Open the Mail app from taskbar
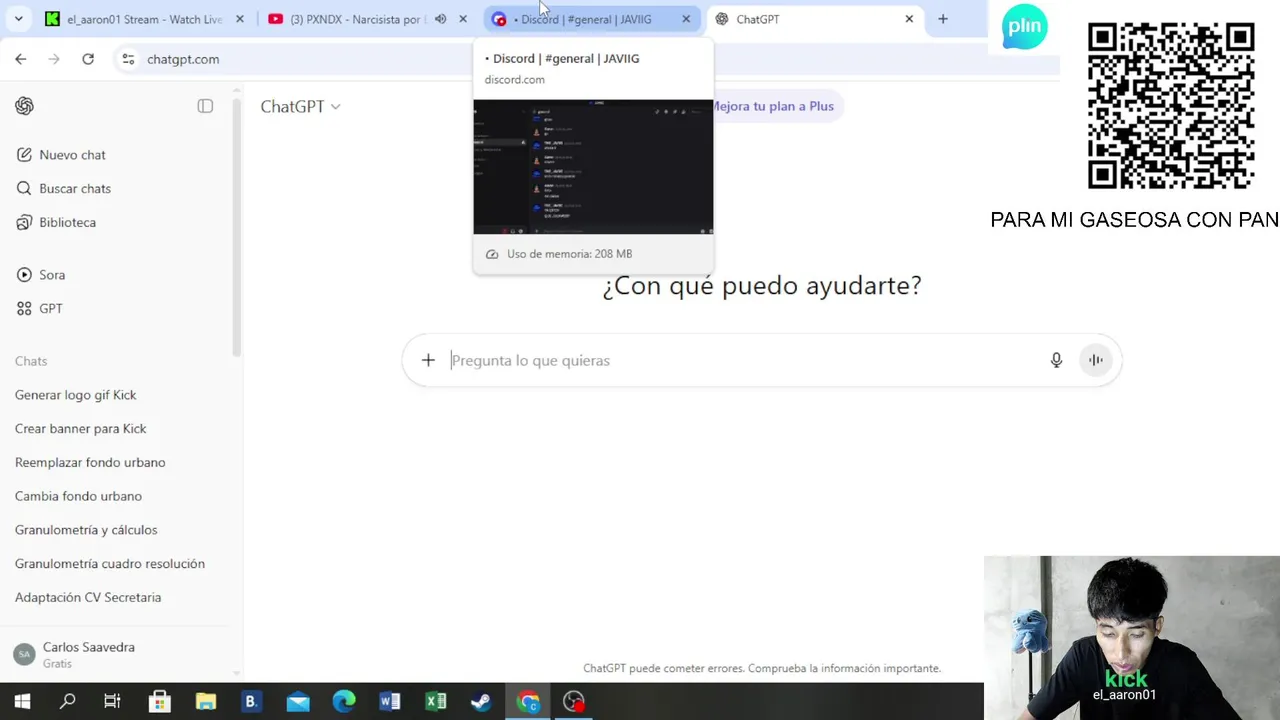 point(298,702)
